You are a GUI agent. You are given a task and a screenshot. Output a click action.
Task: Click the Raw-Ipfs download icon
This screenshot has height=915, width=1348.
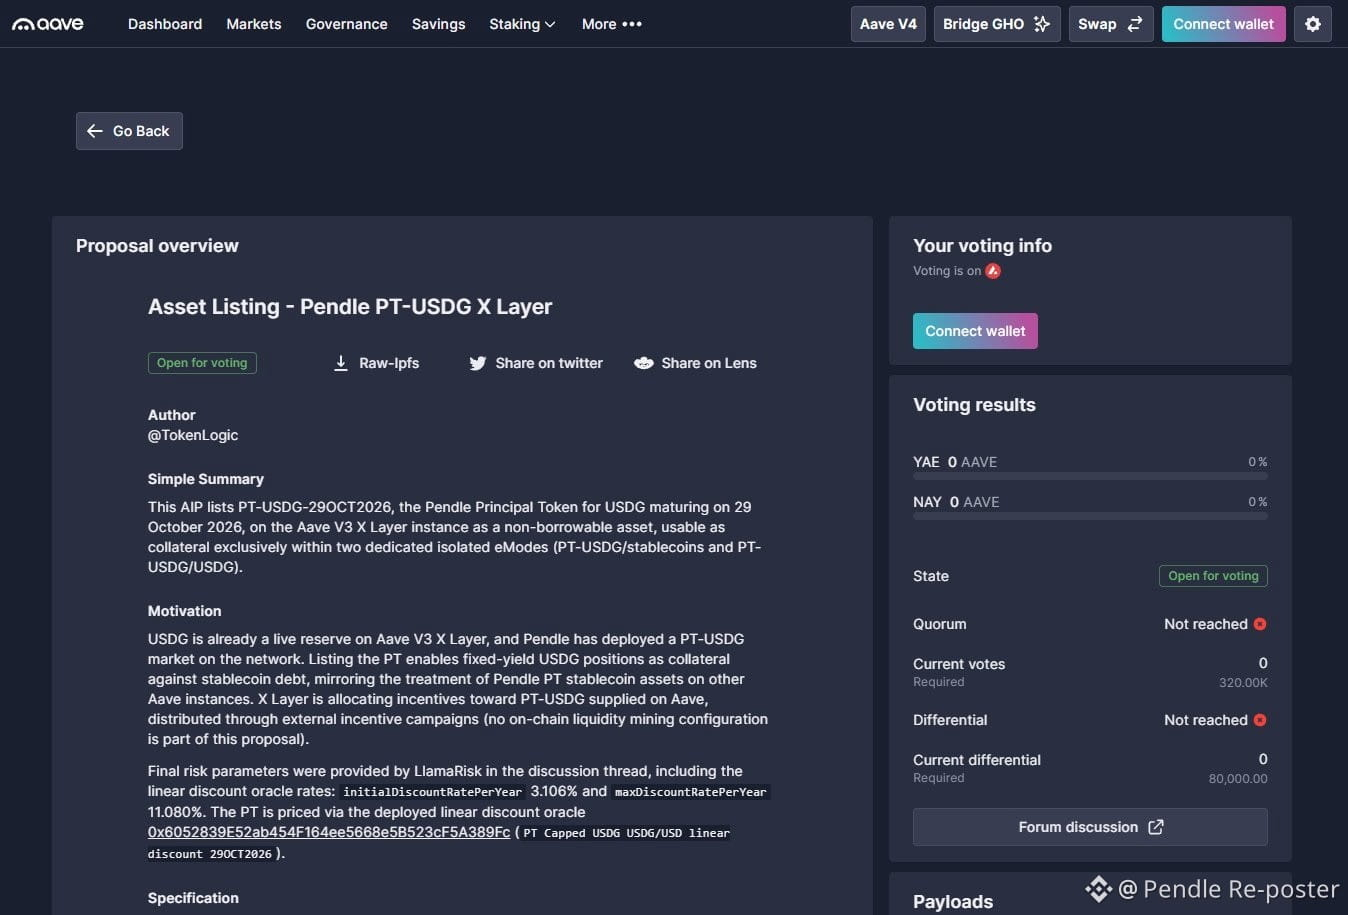coord(340,363)
